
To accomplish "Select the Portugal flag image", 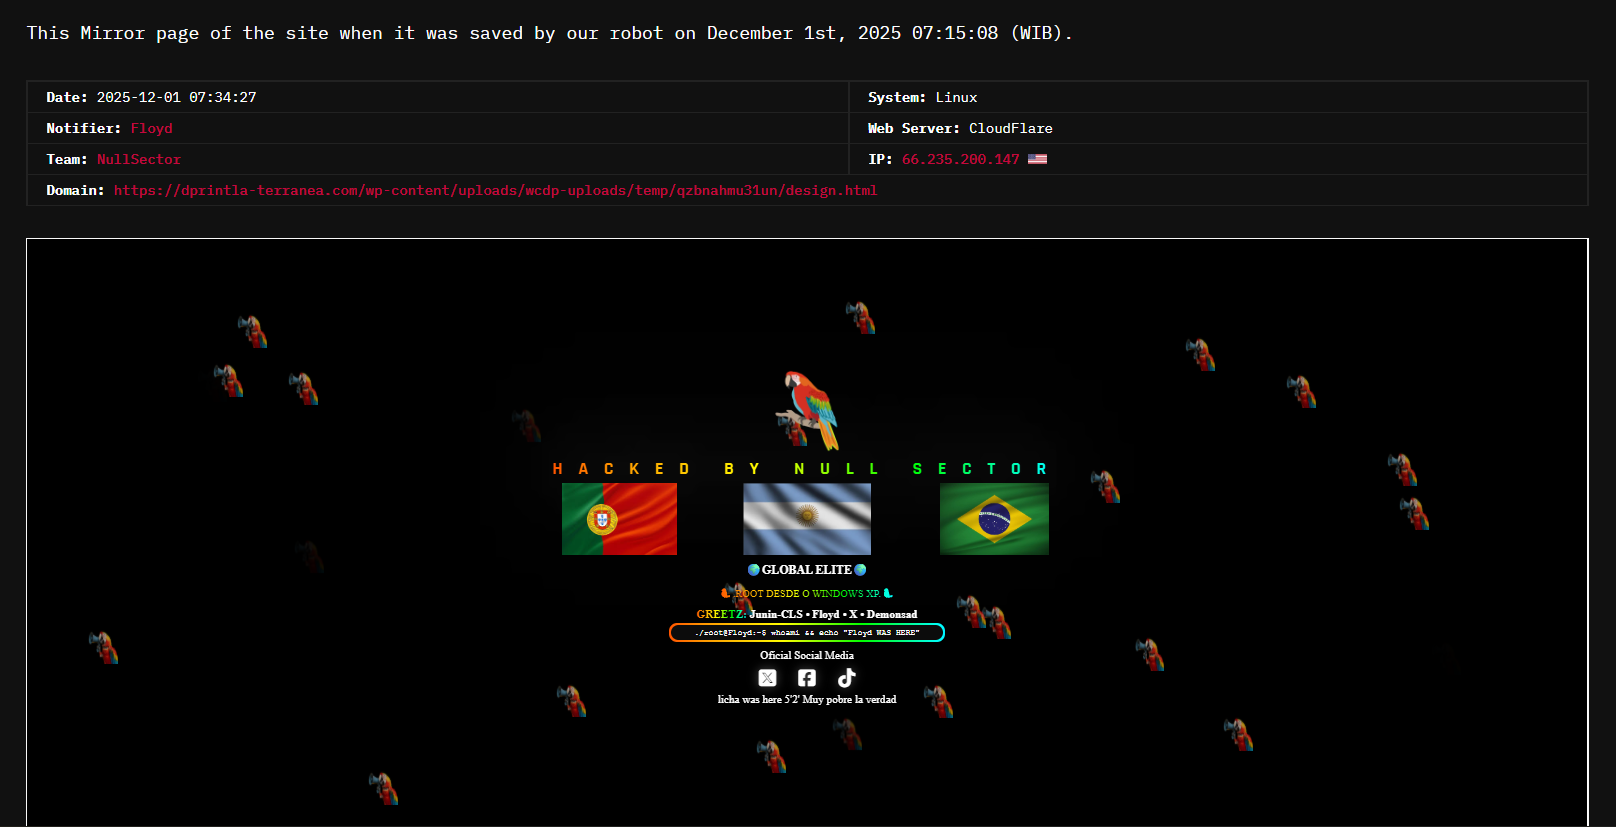I will click(619, 519).
